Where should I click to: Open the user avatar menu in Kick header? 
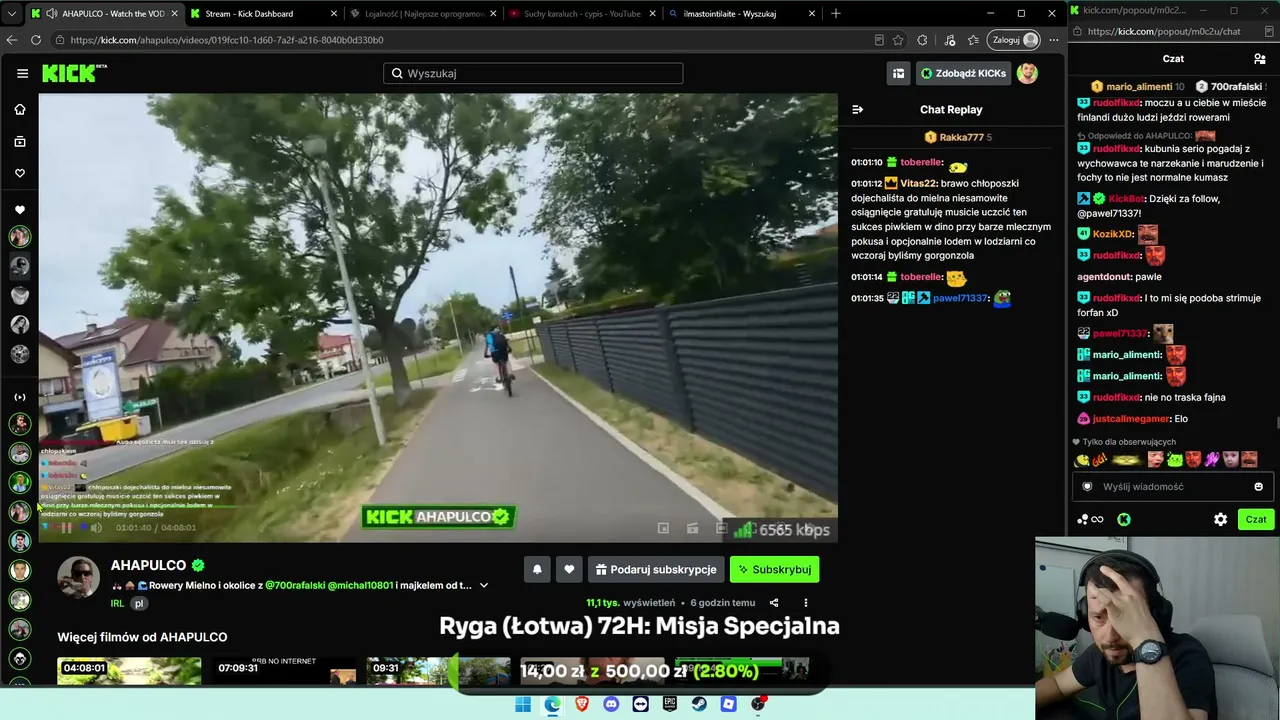[x=1027, y=73]
